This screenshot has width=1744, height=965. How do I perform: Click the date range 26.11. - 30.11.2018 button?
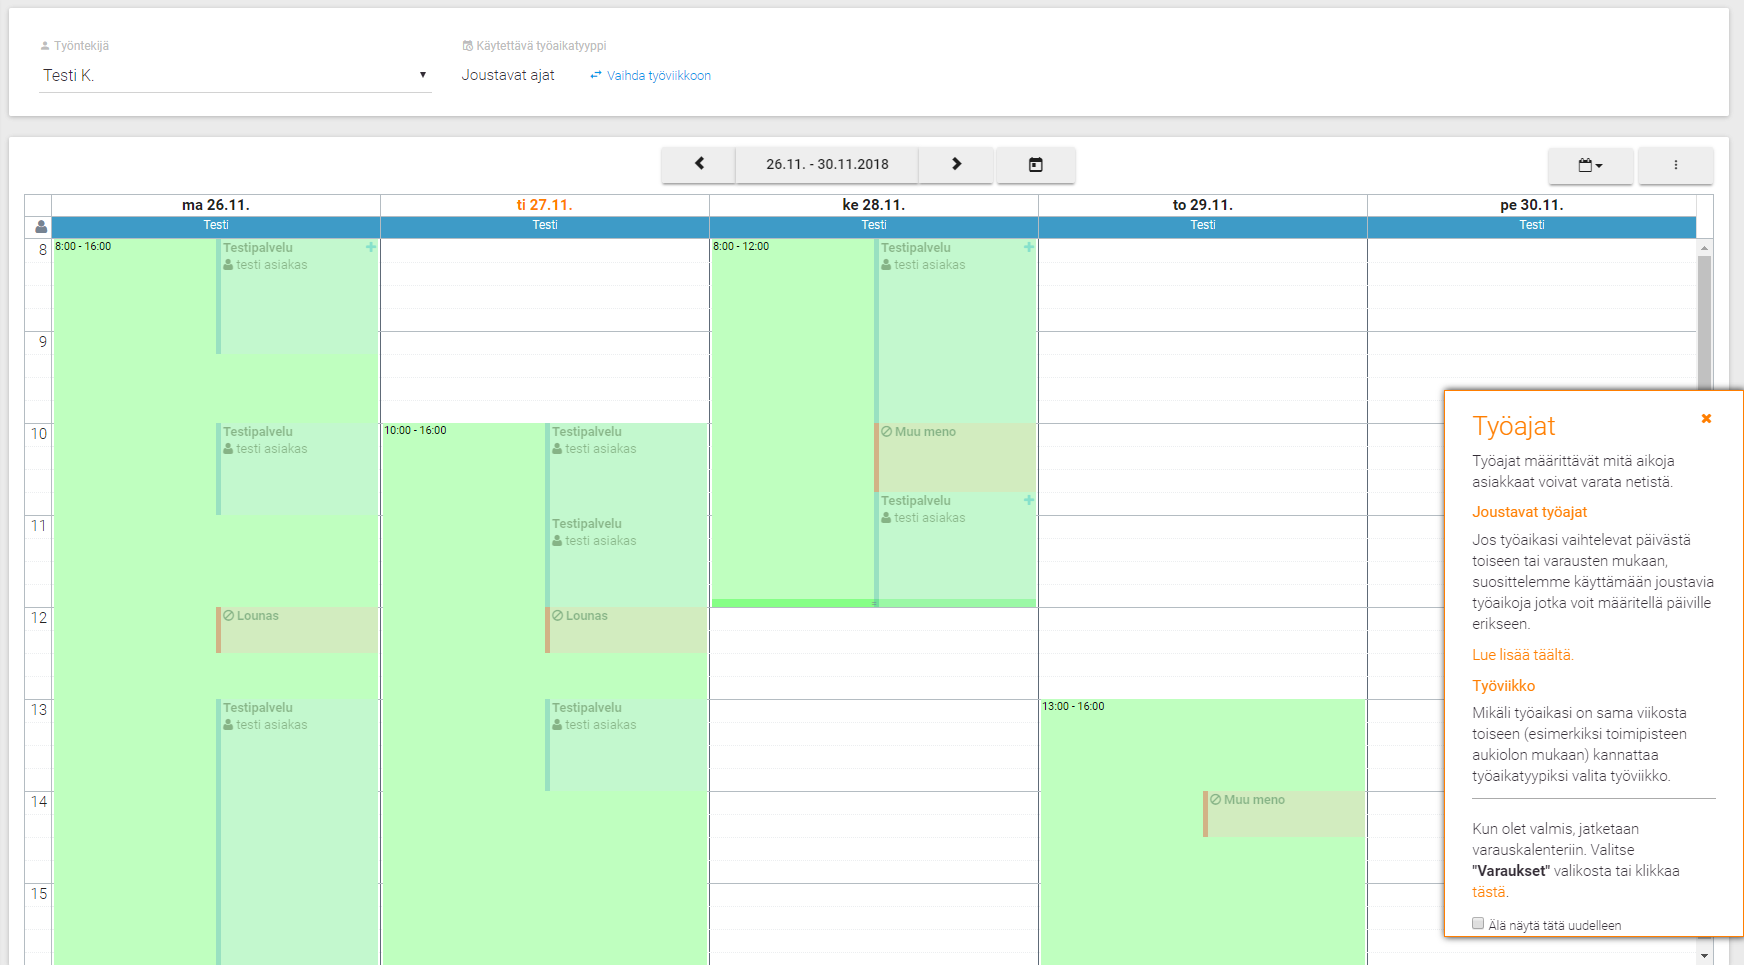tap(827, 164)
